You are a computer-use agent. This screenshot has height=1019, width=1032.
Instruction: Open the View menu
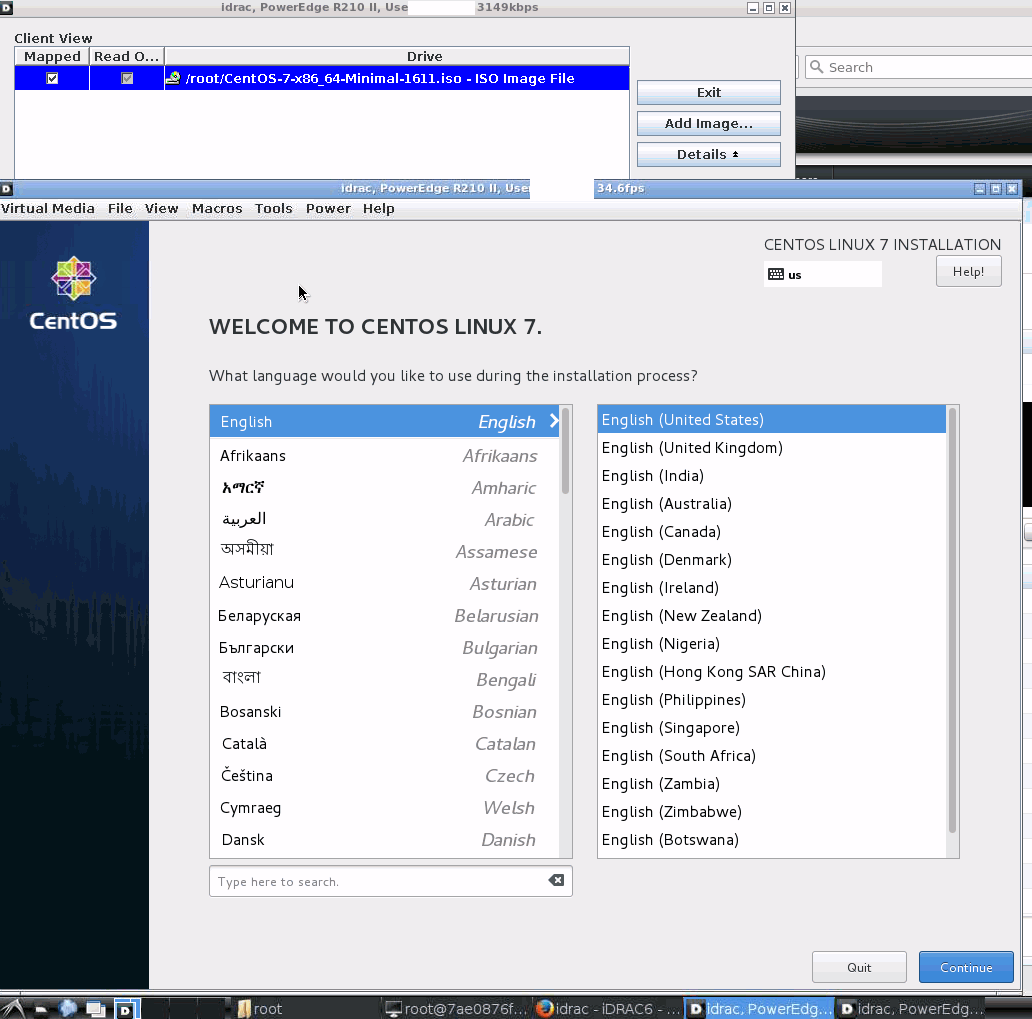click(x=161, y=209)
